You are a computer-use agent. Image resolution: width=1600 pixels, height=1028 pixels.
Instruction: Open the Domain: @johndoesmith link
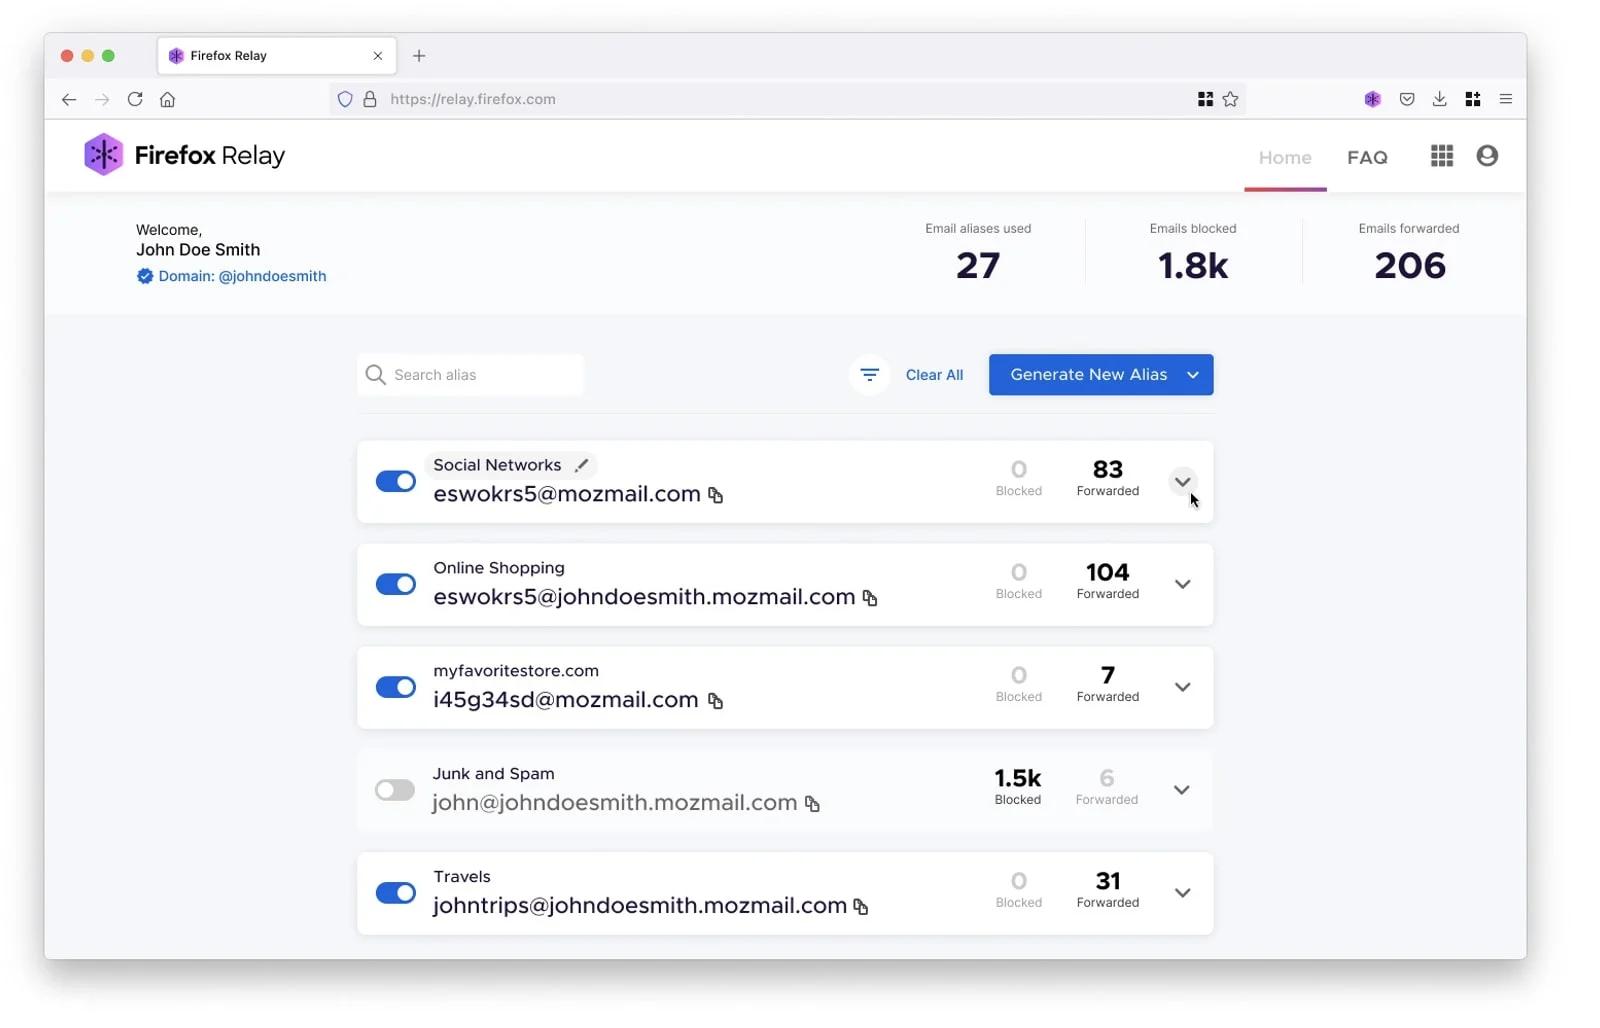[242, 276]
